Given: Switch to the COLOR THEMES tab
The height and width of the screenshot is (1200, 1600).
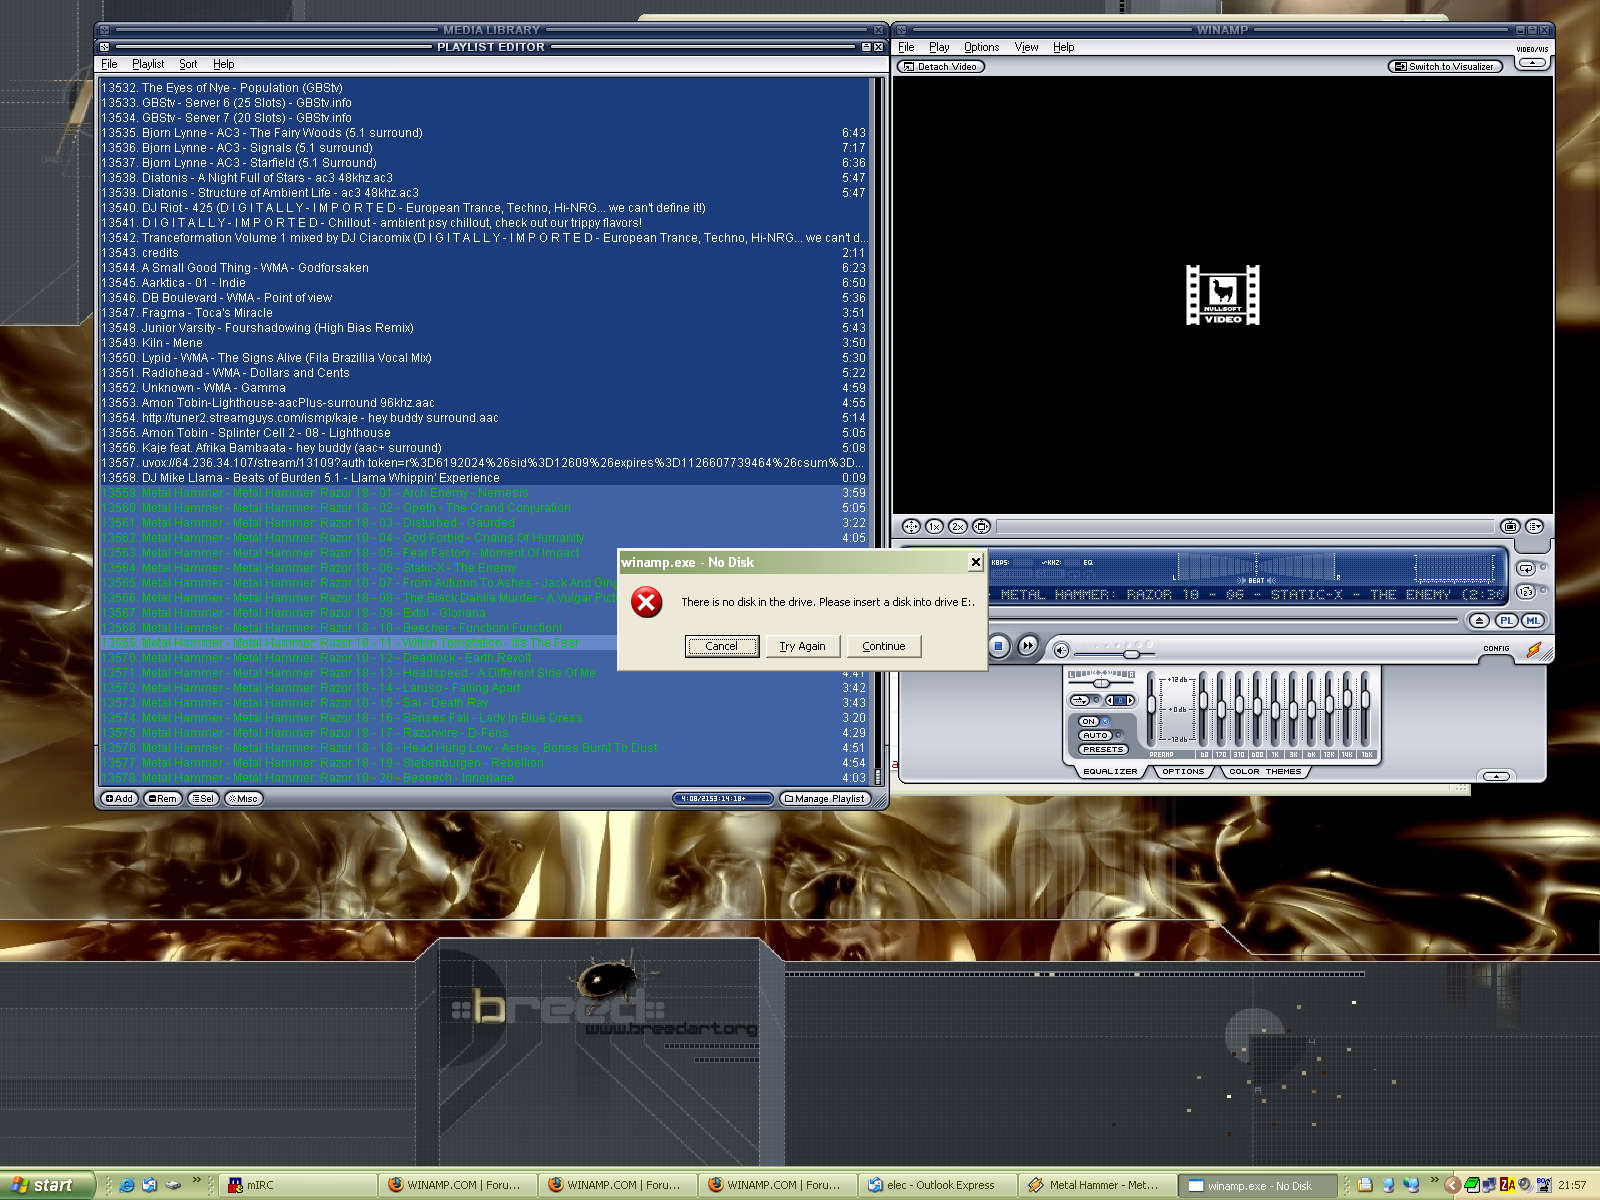Looking at the screenshot, I should tap(1265, 772).
